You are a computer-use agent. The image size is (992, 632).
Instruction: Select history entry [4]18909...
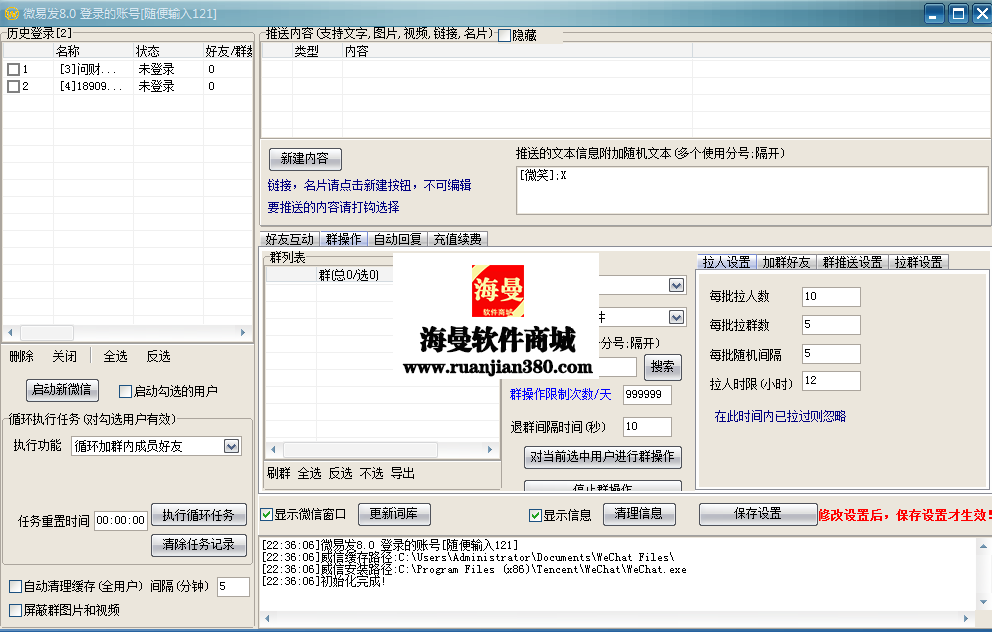90,86
